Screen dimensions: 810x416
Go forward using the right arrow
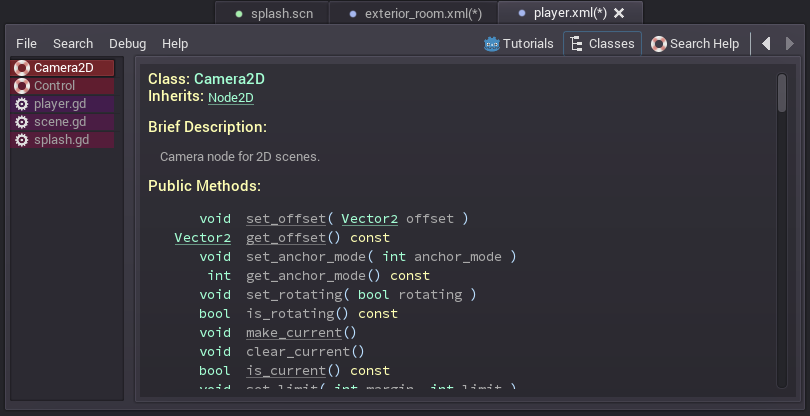pos(791,43)
